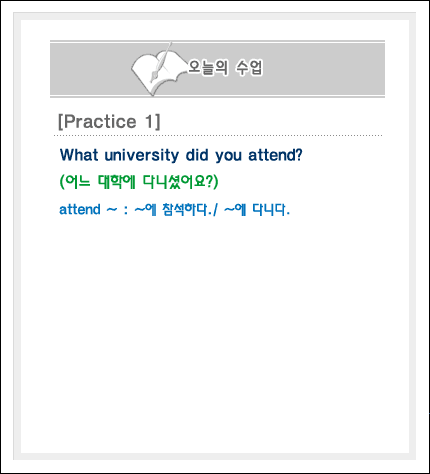Click the word did in the sentence

pos(197,155)
